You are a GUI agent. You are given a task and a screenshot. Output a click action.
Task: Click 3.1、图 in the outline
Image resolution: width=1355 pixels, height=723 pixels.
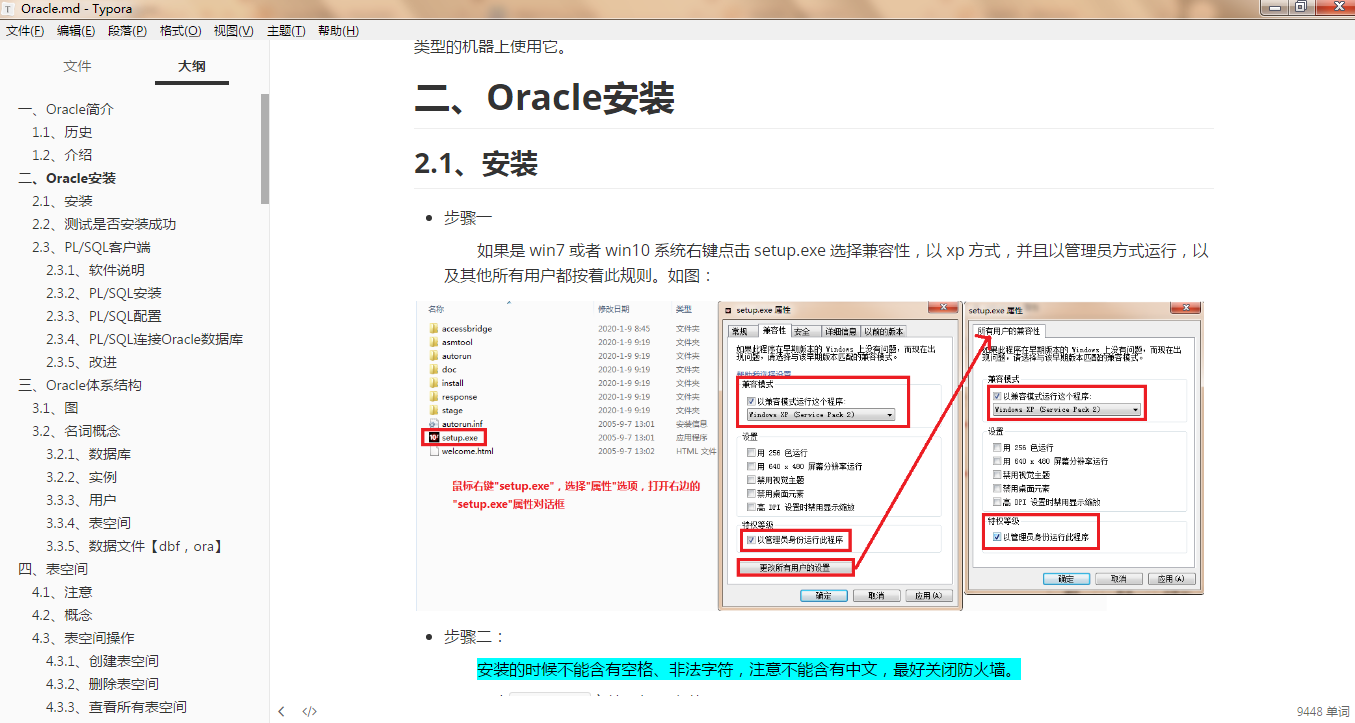coord(55,408)
